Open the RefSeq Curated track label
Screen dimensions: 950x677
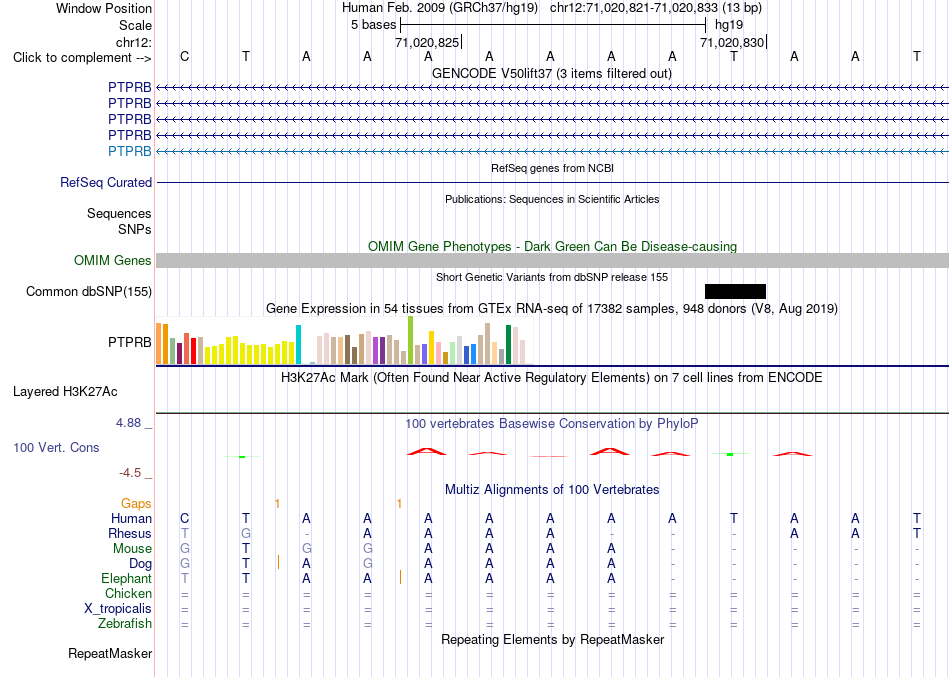tap(106, 182)
